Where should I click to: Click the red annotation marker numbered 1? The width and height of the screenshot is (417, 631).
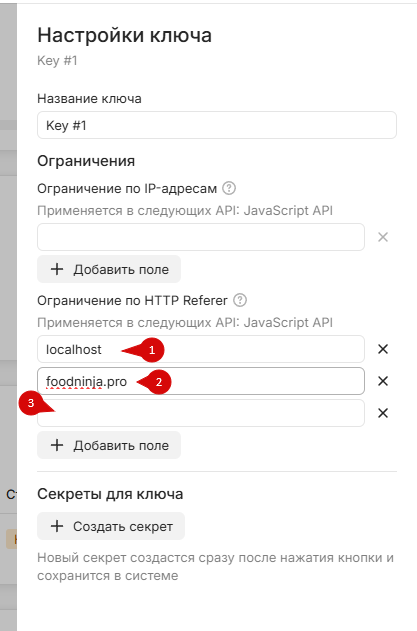coord(151,350)
